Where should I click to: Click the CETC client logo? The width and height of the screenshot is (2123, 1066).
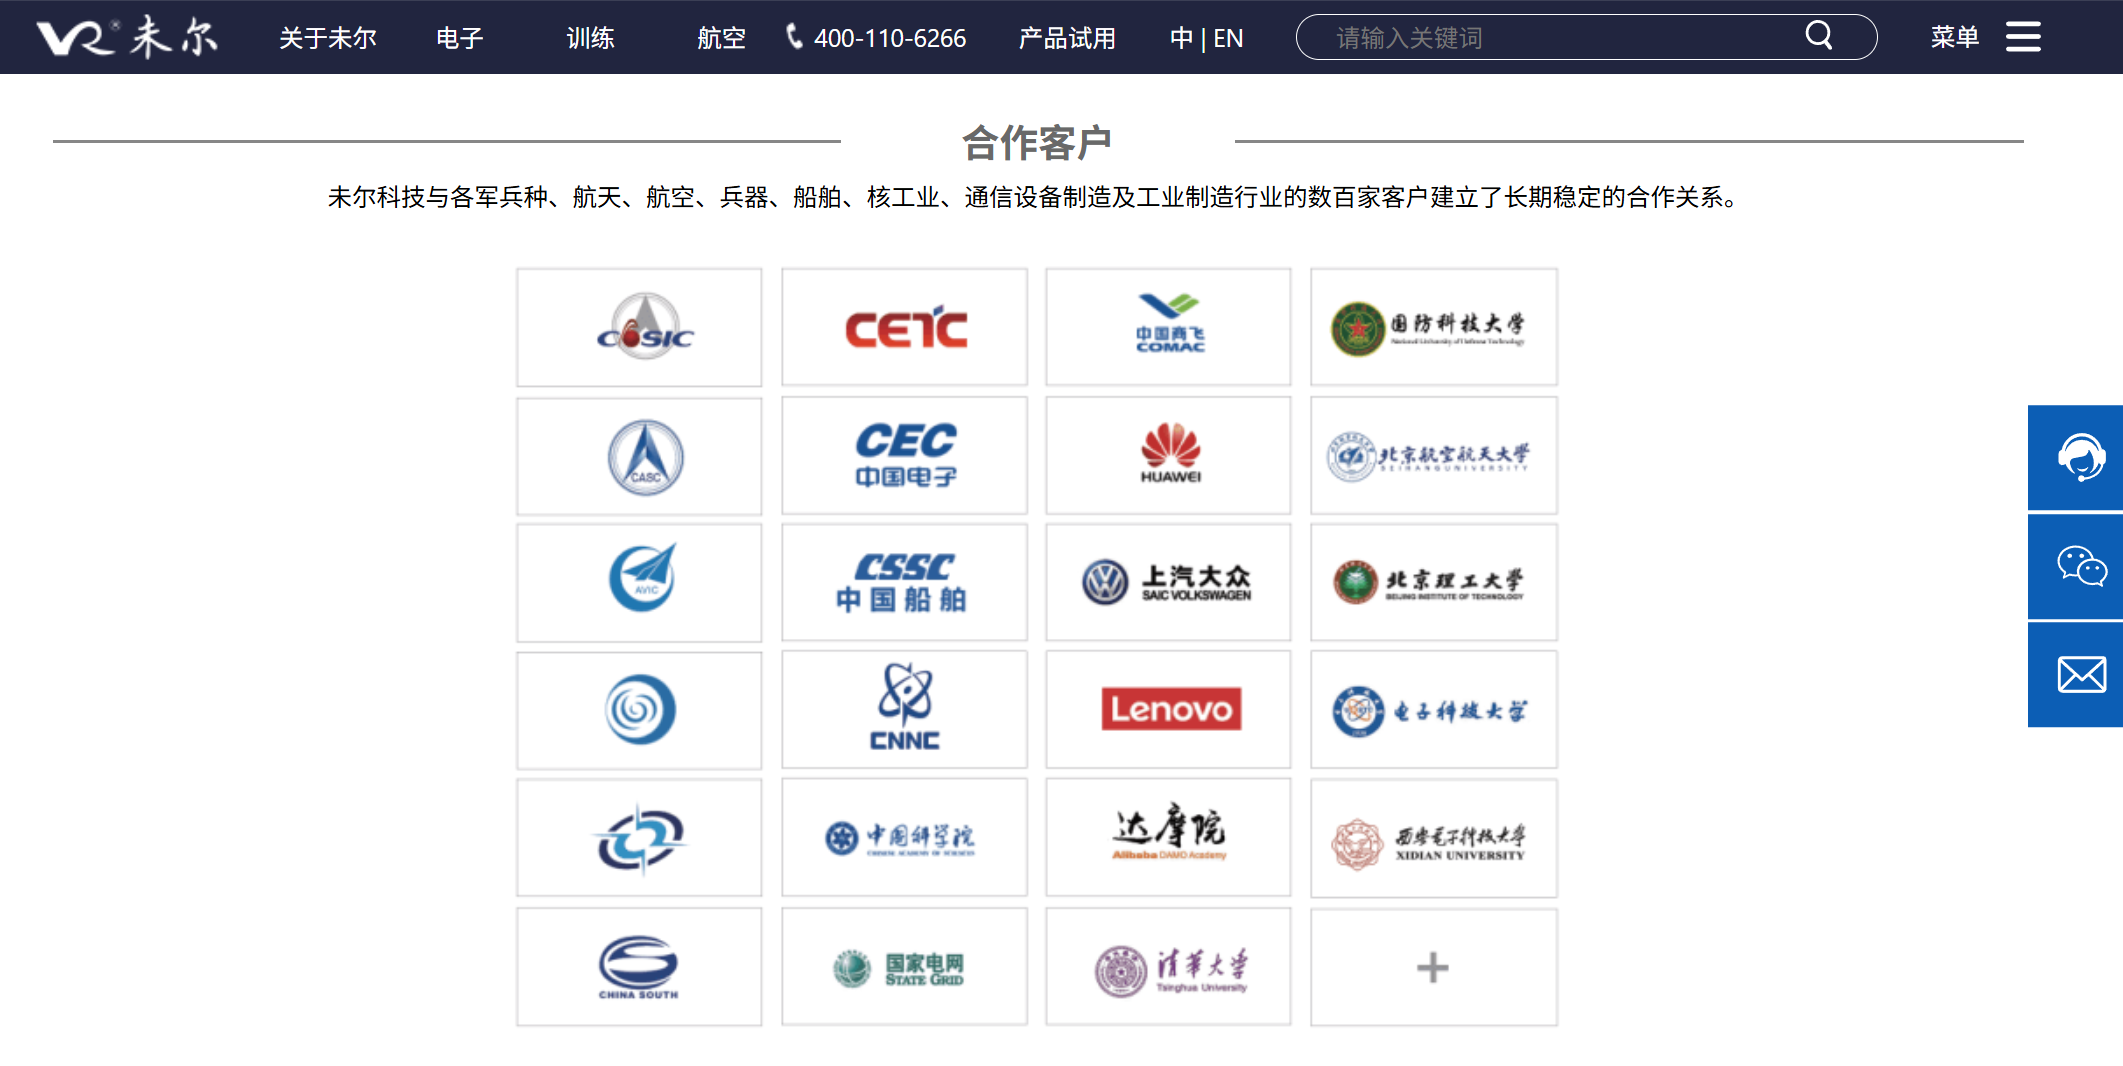tap(904, 327)
